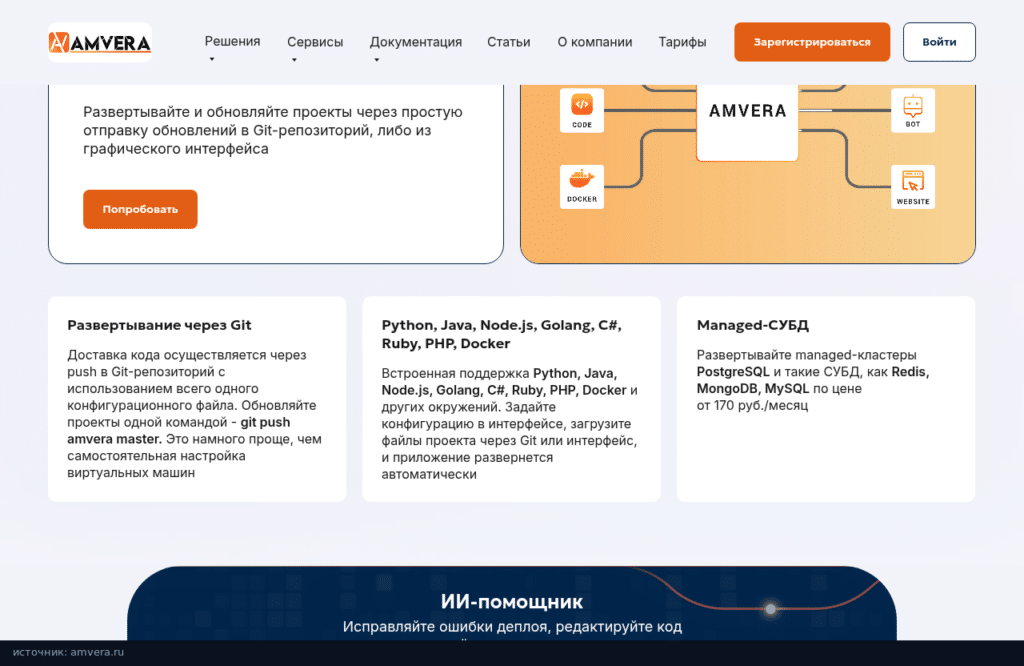Go to the Статьи page
This screenshot has width=1024, height=666.
509,42
